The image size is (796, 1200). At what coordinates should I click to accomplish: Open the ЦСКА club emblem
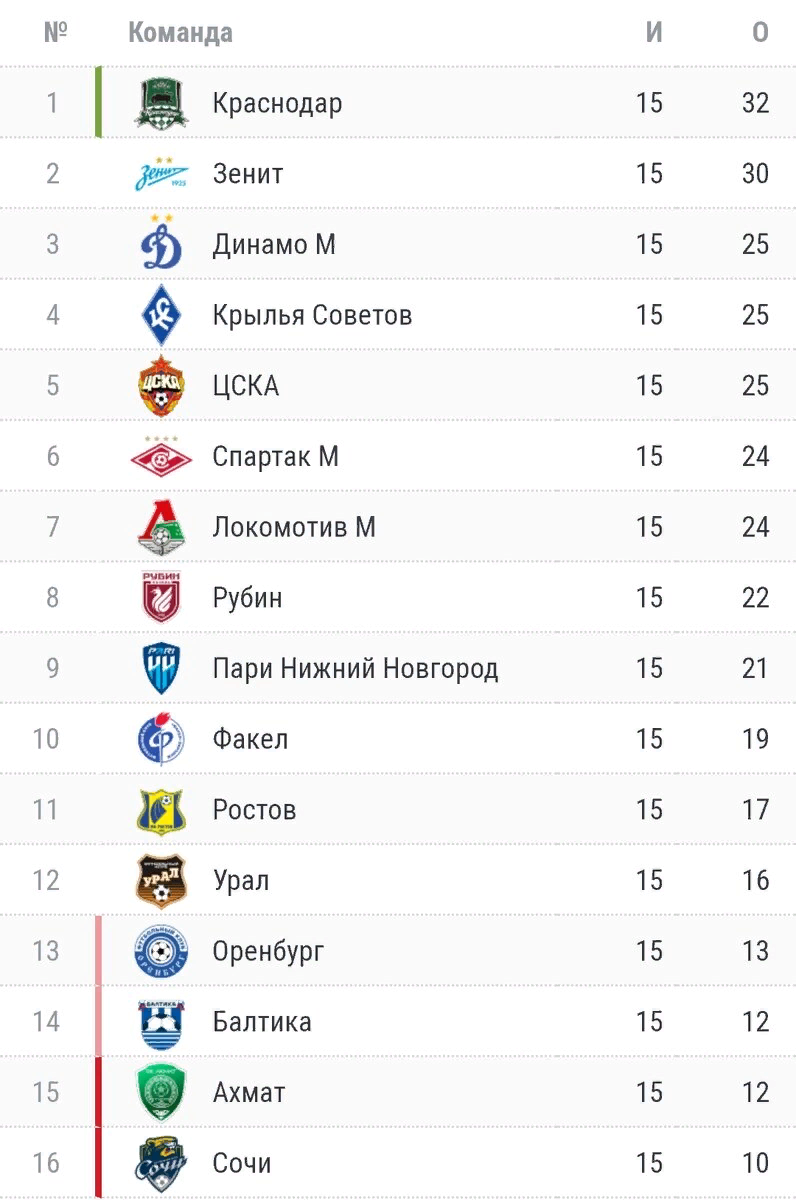[x=161, y=386]
